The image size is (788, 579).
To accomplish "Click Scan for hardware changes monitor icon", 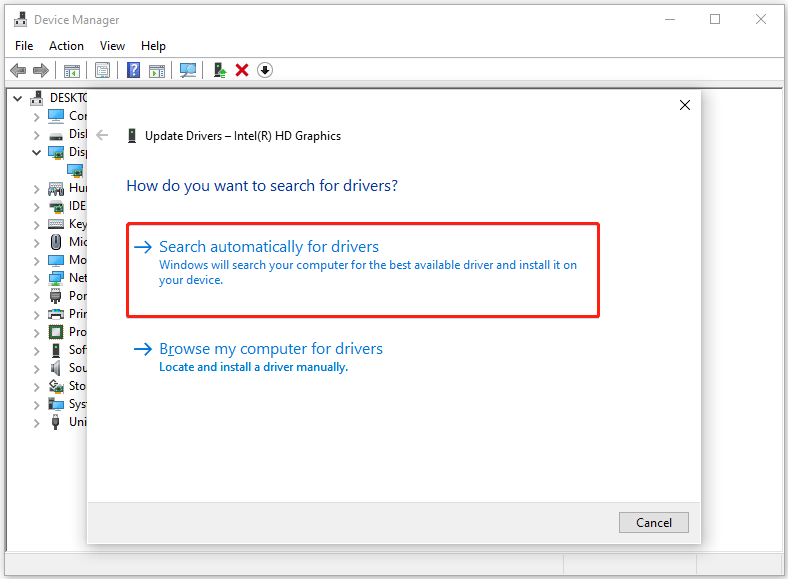I will pyautogui.click(x=188, y=70).
